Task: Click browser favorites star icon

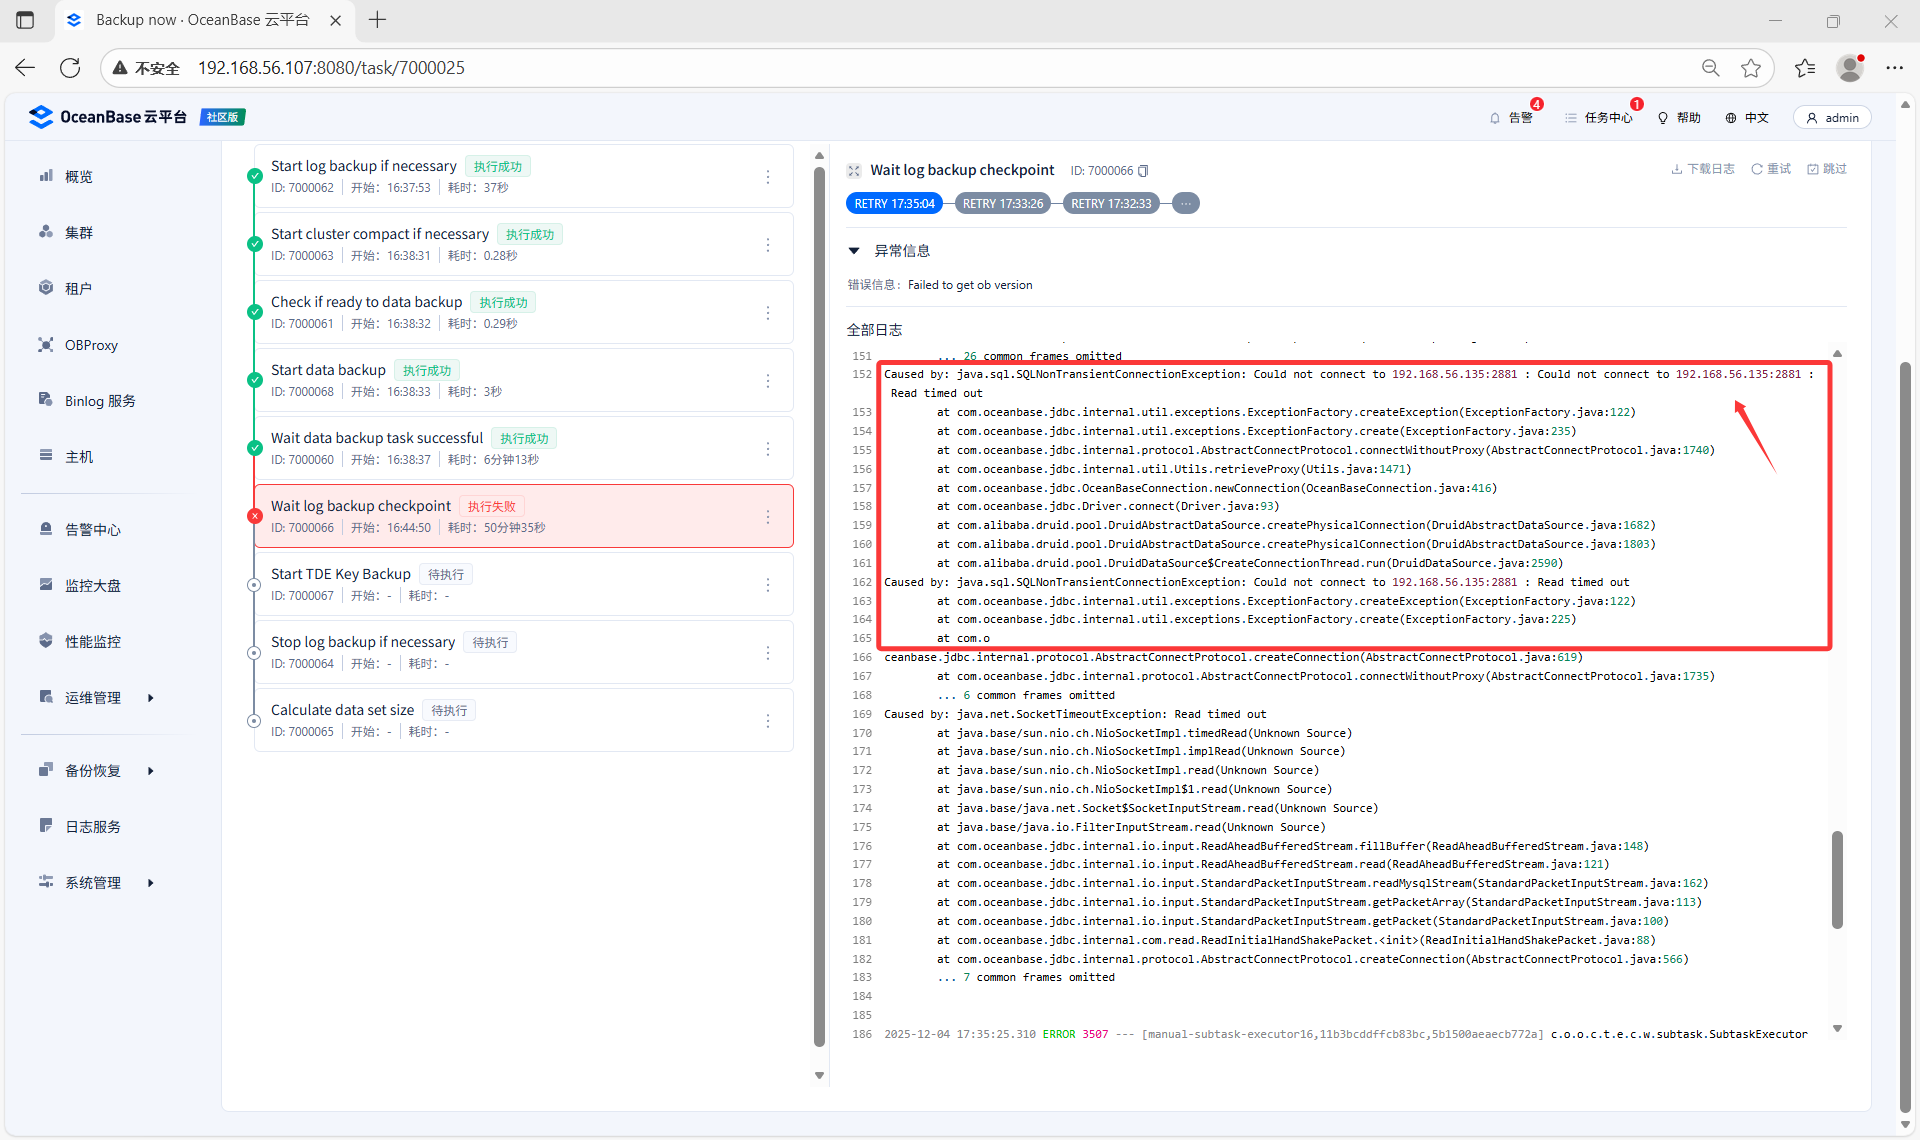Action: coord(1750,68)
